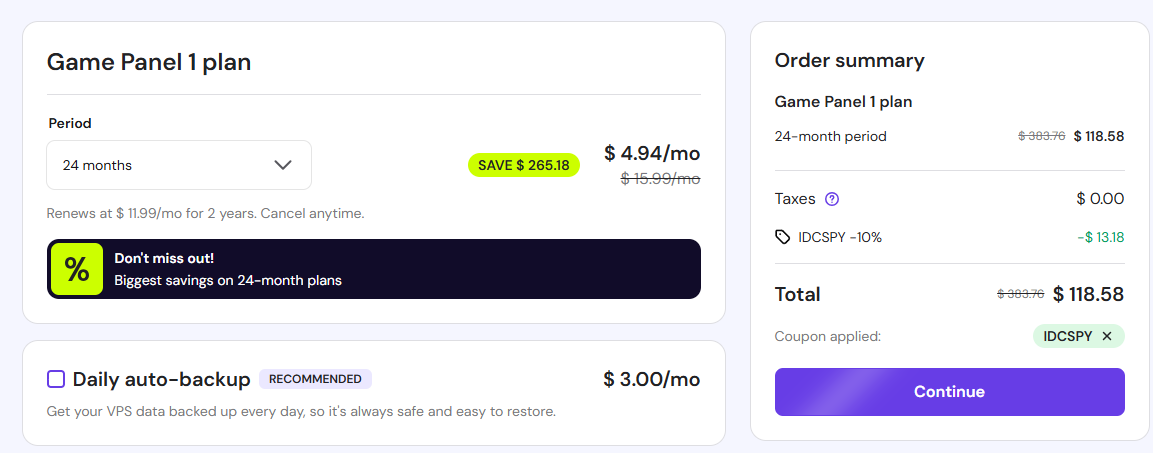Click the chevron arrow in the Period selector

click(x=283, y=165)
